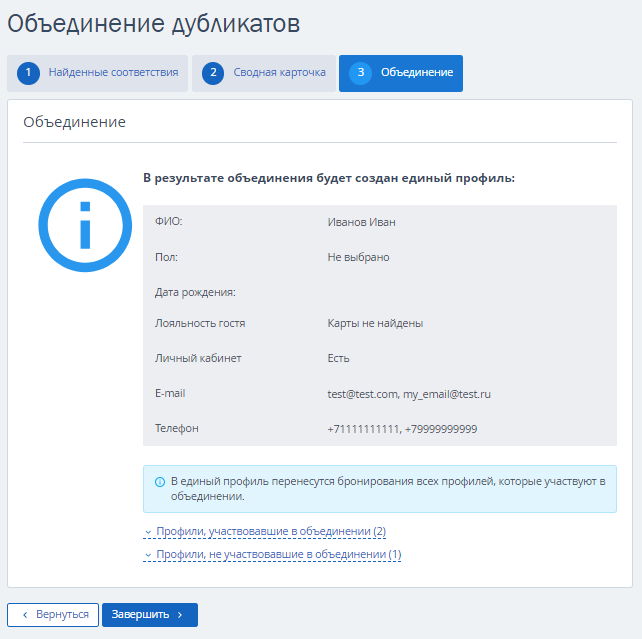Click the text Карты не найдены
Viewport: 642px width, 639px height.
point(375,323)
